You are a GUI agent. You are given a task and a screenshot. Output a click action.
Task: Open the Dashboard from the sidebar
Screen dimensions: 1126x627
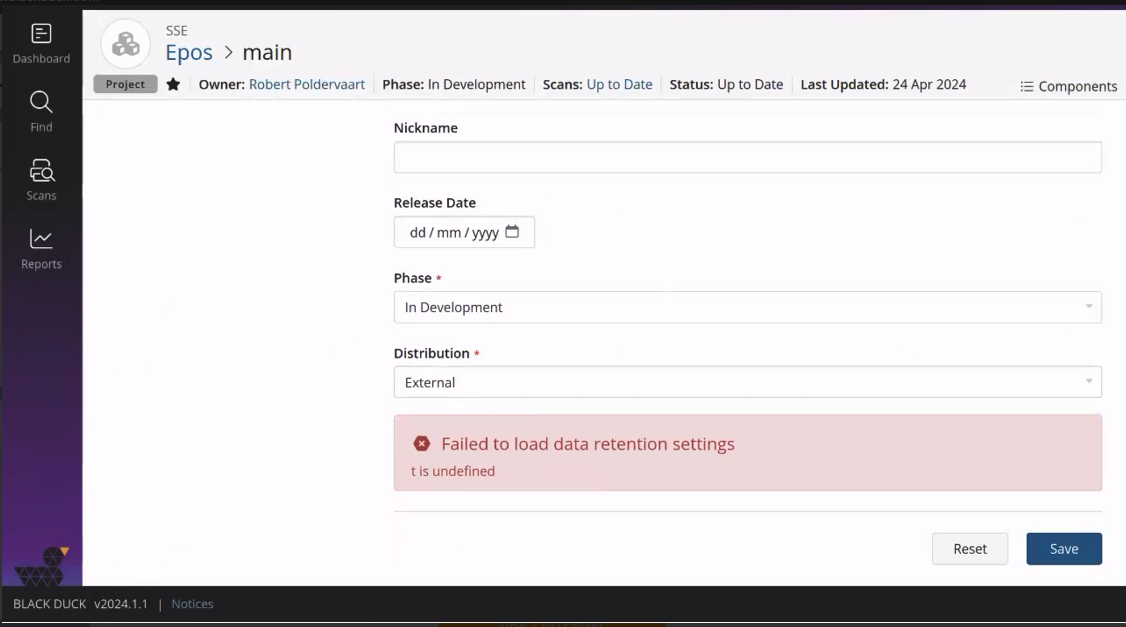(x=40, y=42)
